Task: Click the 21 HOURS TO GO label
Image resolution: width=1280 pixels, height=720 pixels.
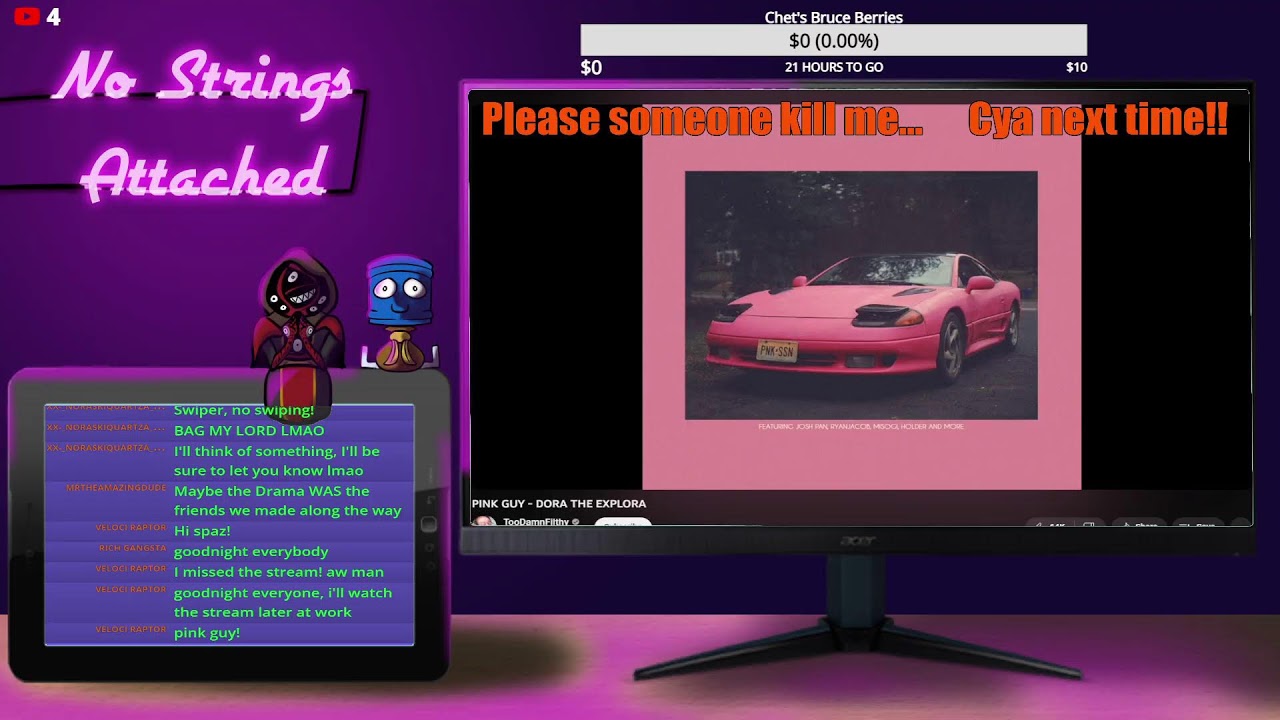Action: click(834, 67)
